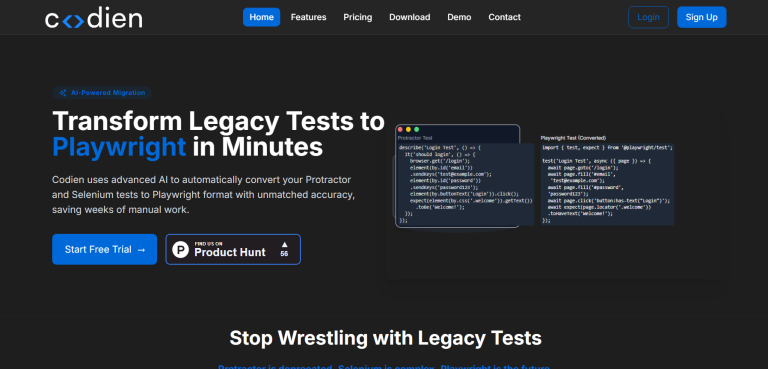This screenshot has height=369, width=768.
Task: Click the Login button
Action: tap(648, 17)
